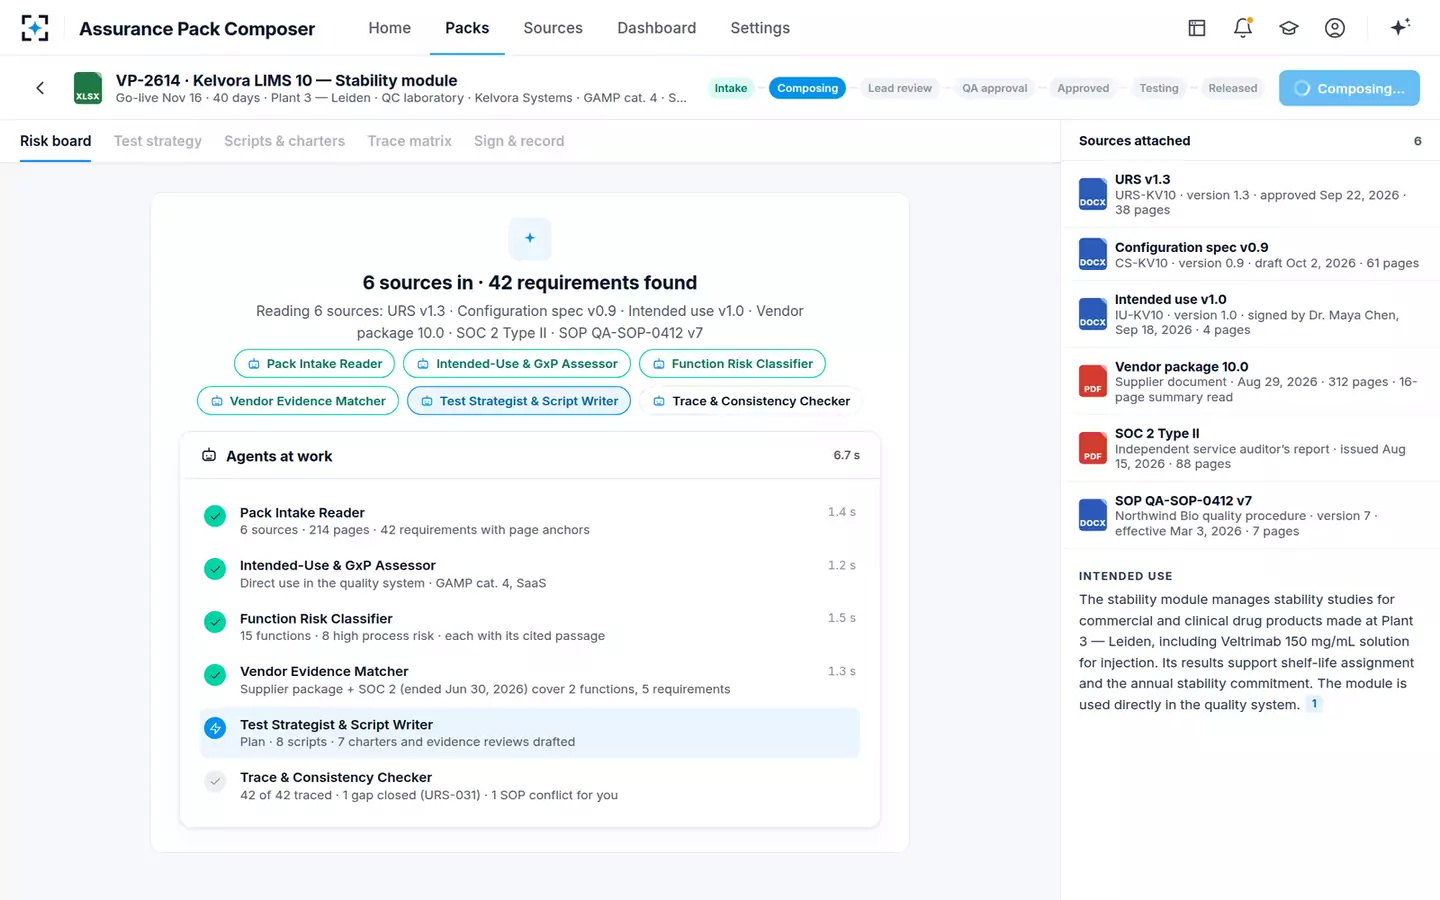Viewport: 1440px width, 900px height.
Task: Open the Configuration spec v0.9 source entry
Action: click(x=1250, y=254)
